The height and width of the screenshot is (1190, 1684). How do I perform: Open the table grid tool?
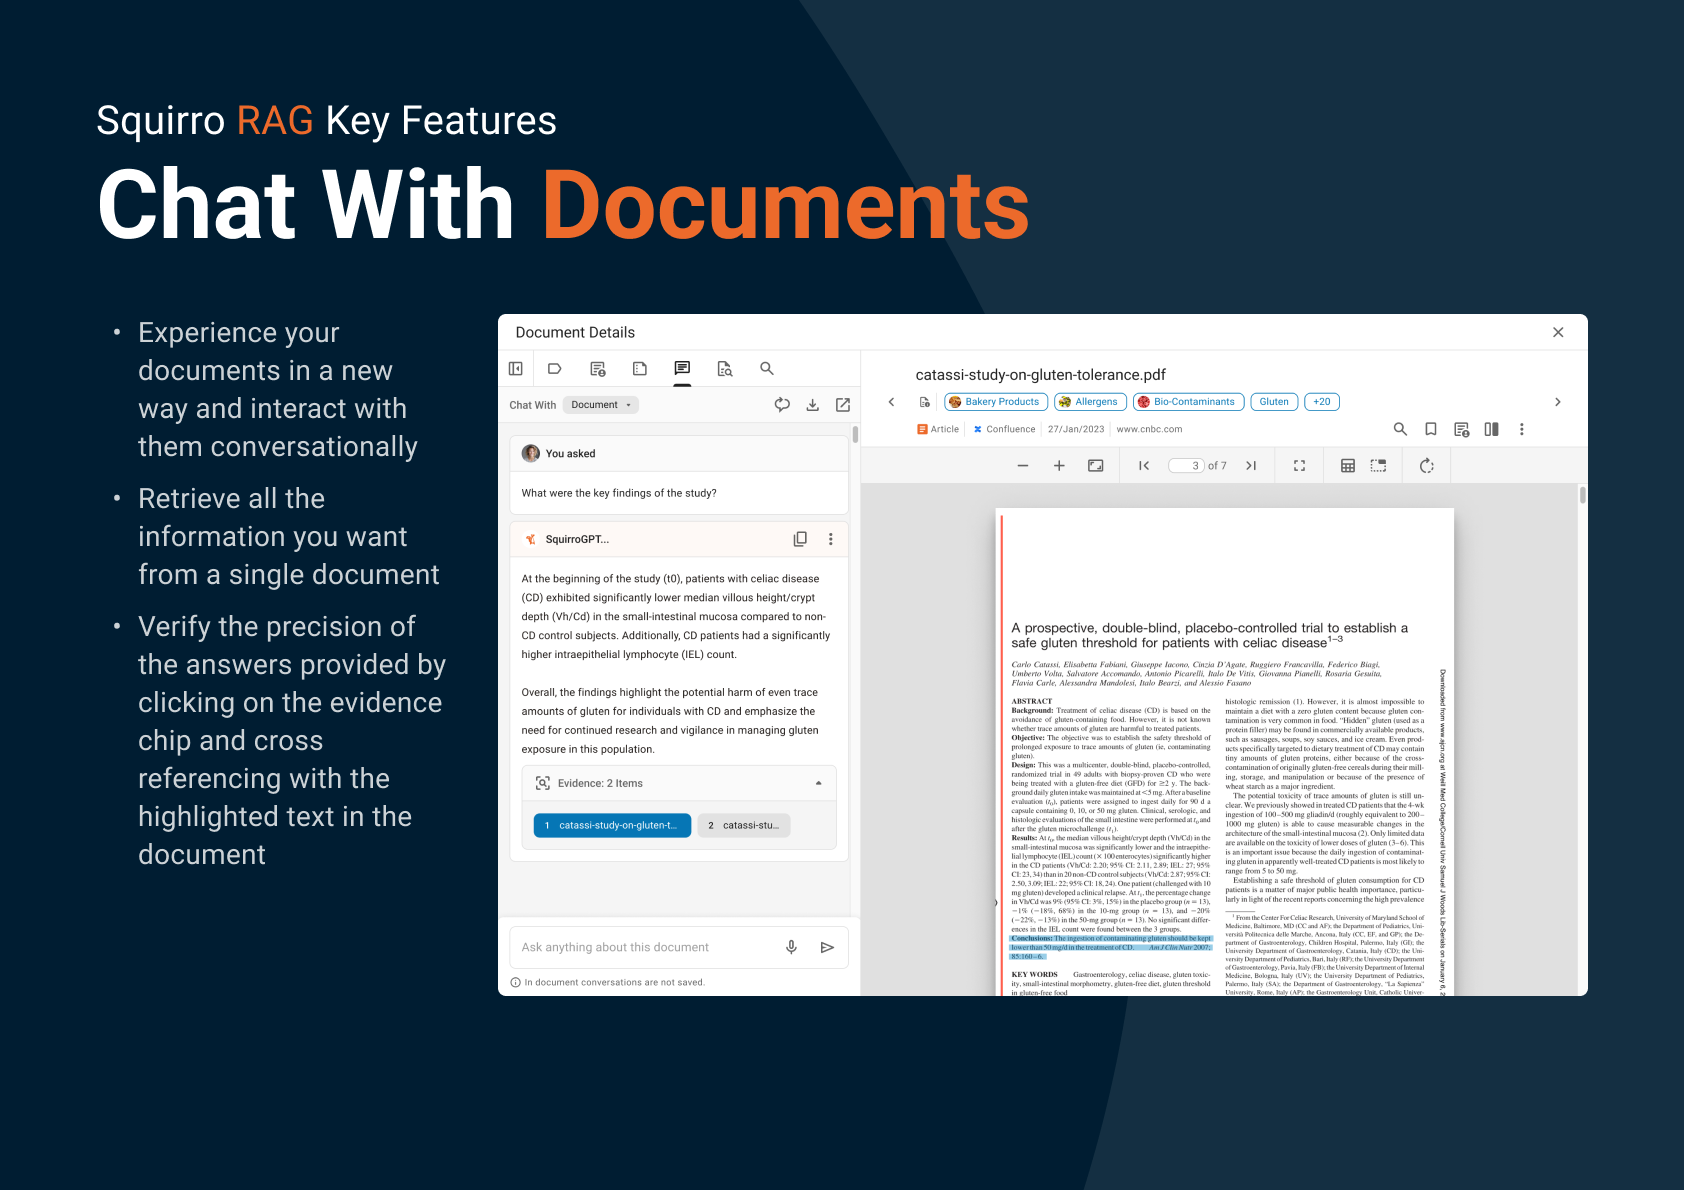[x=1348, y=466]
